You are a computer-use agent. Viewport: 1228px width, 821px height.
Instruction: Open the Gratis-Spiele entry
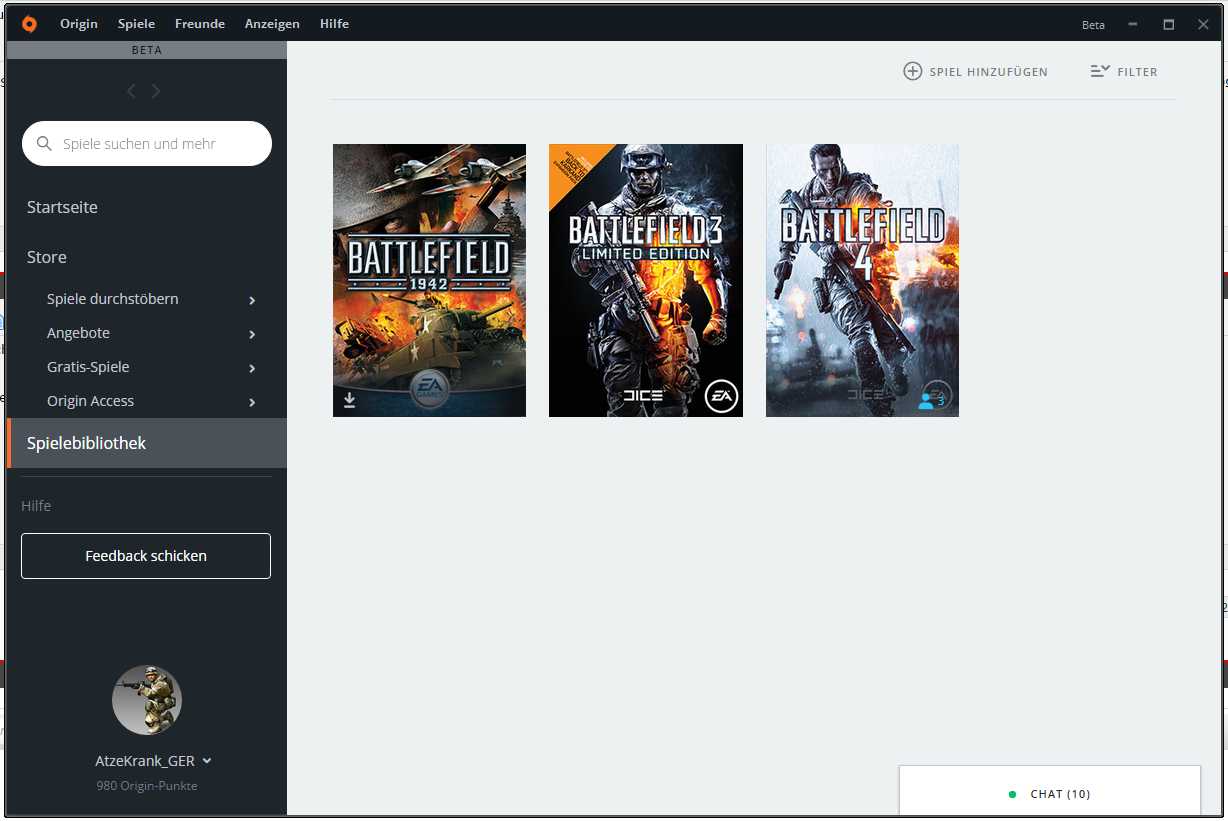(88, 367)
